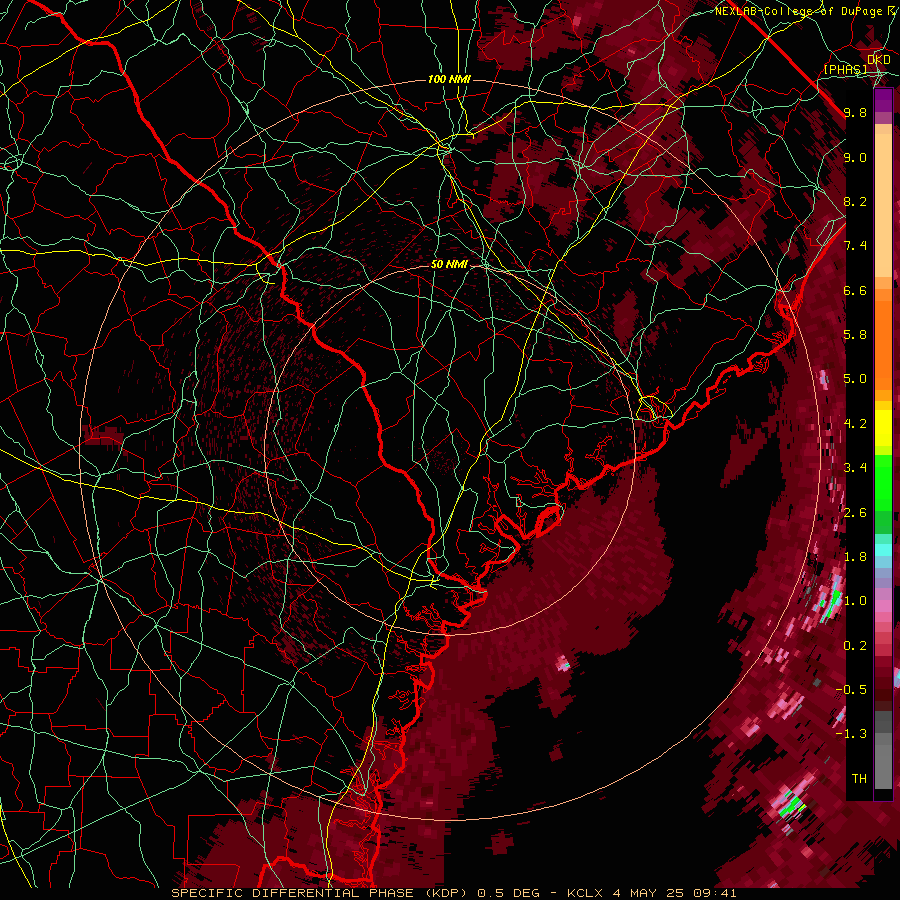Click the 9.0 value on the color scale
This screenshot has height=900, width=900.
[855, 157]
